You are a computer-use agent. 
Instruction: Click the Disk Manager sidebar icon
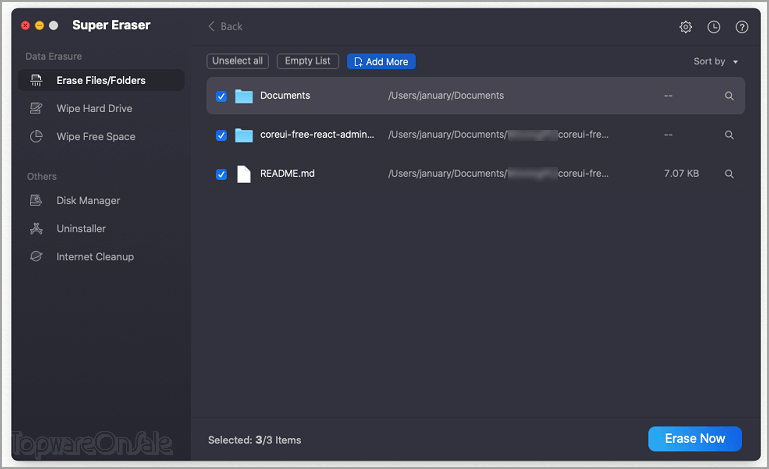[36, 200]
